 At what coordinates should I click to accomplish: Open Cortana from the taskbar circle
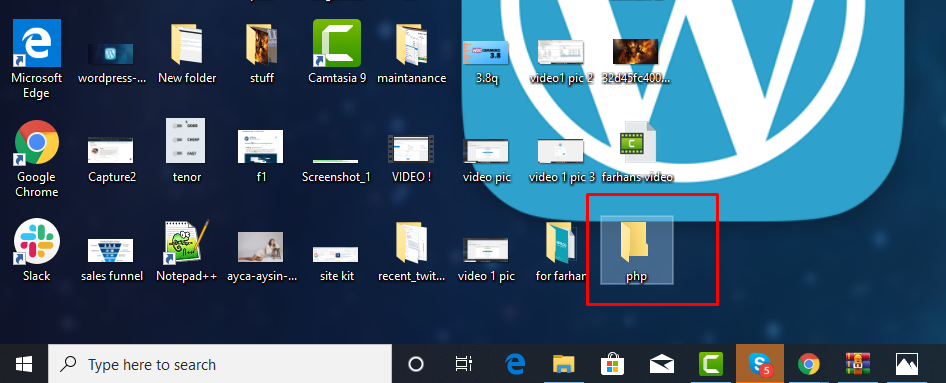tap(416, 364)
